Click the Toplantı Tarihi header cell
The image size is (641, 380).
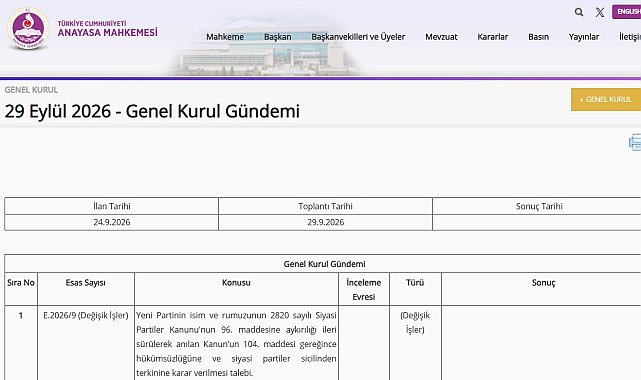click(325, 206)
